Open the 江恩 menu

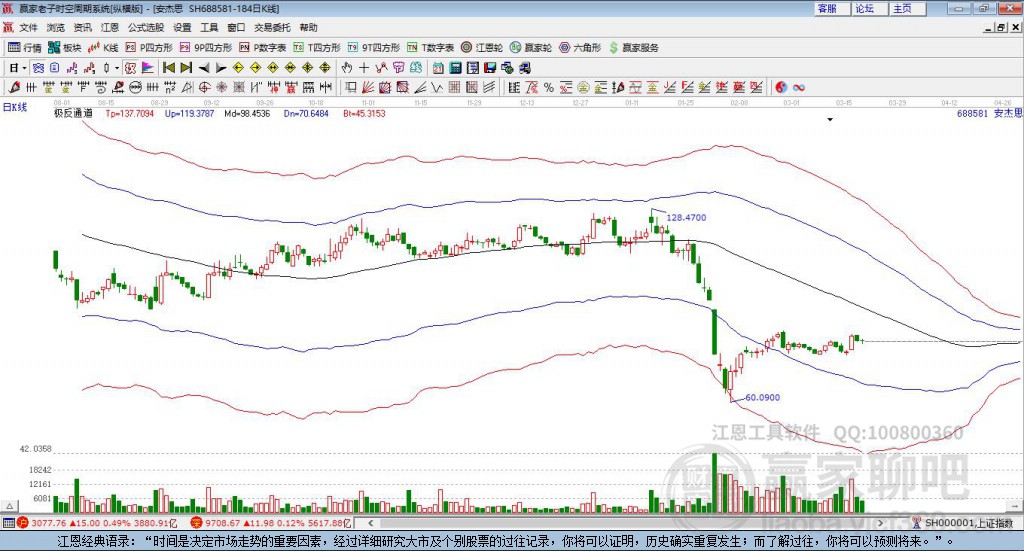click(110, 27)
